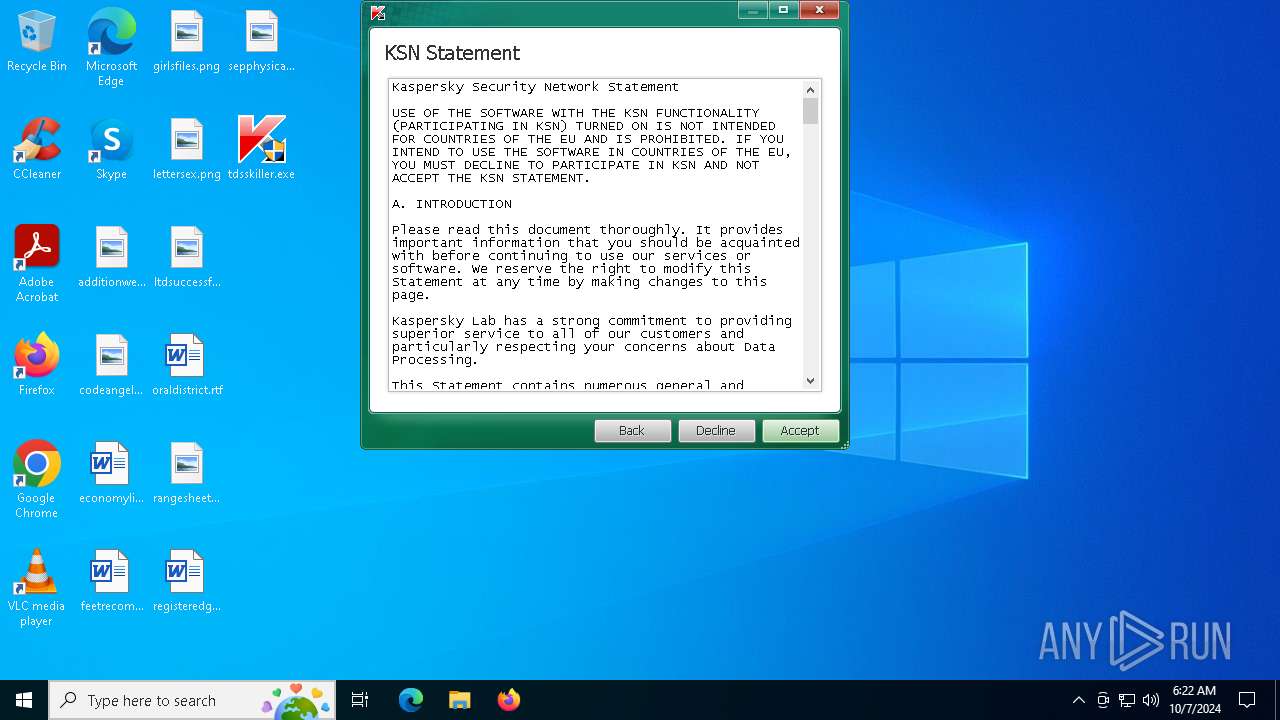Close the KSN Statement dialog
This screenshot has width=1280, height=720.
click(819, 10)
